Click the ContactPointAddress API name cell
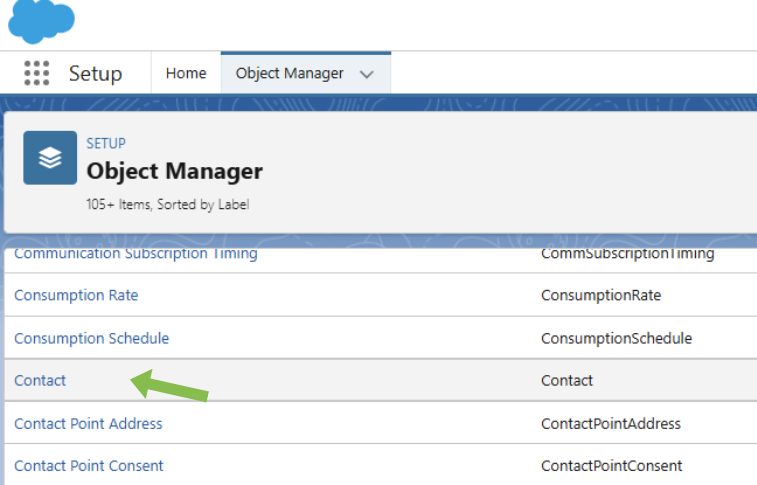 pos(611,424)
